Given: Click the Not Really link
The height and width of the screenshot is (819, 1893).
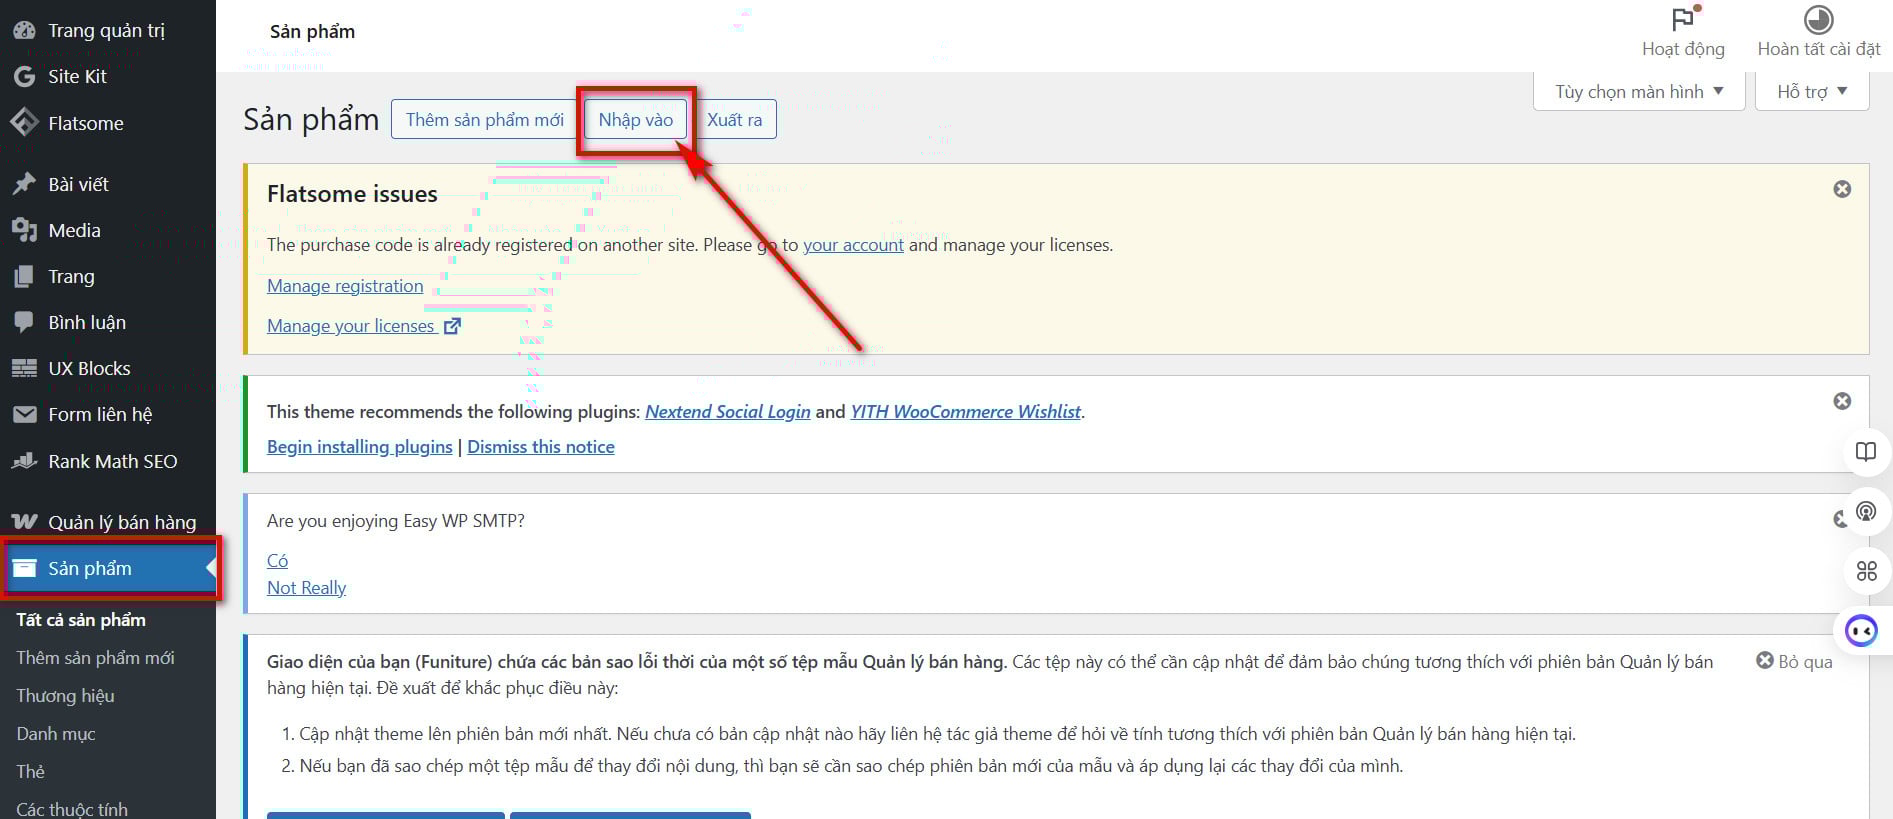Looking at the screenshot, I should pyautogui.click(x=307, y=588).
